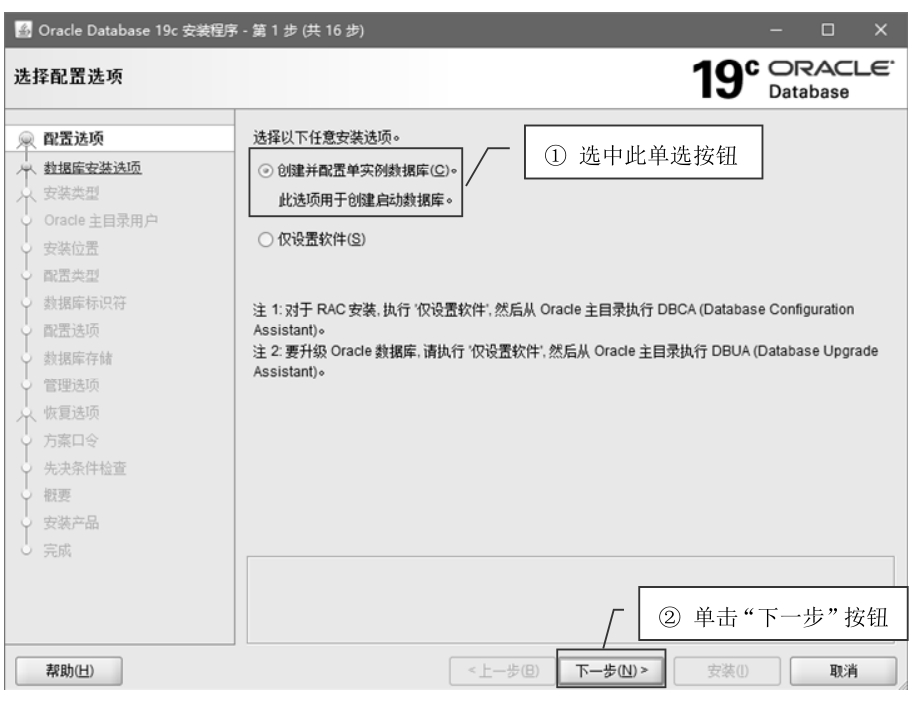Open the 数据库安装选项 step link
Viewport: 924px width, 707px height.
93,168
